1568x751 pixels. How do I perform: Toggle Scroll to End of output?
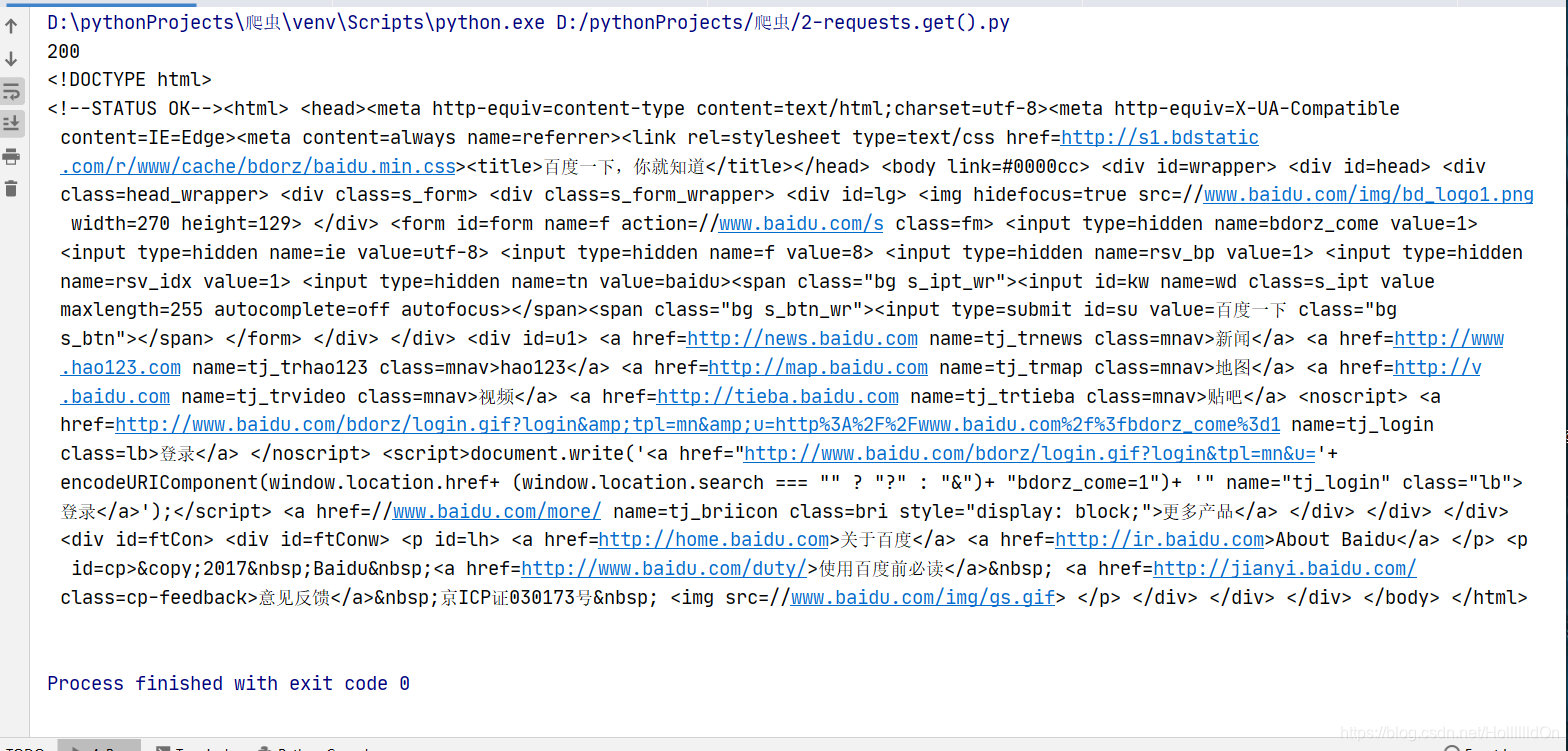click(12, 123)
